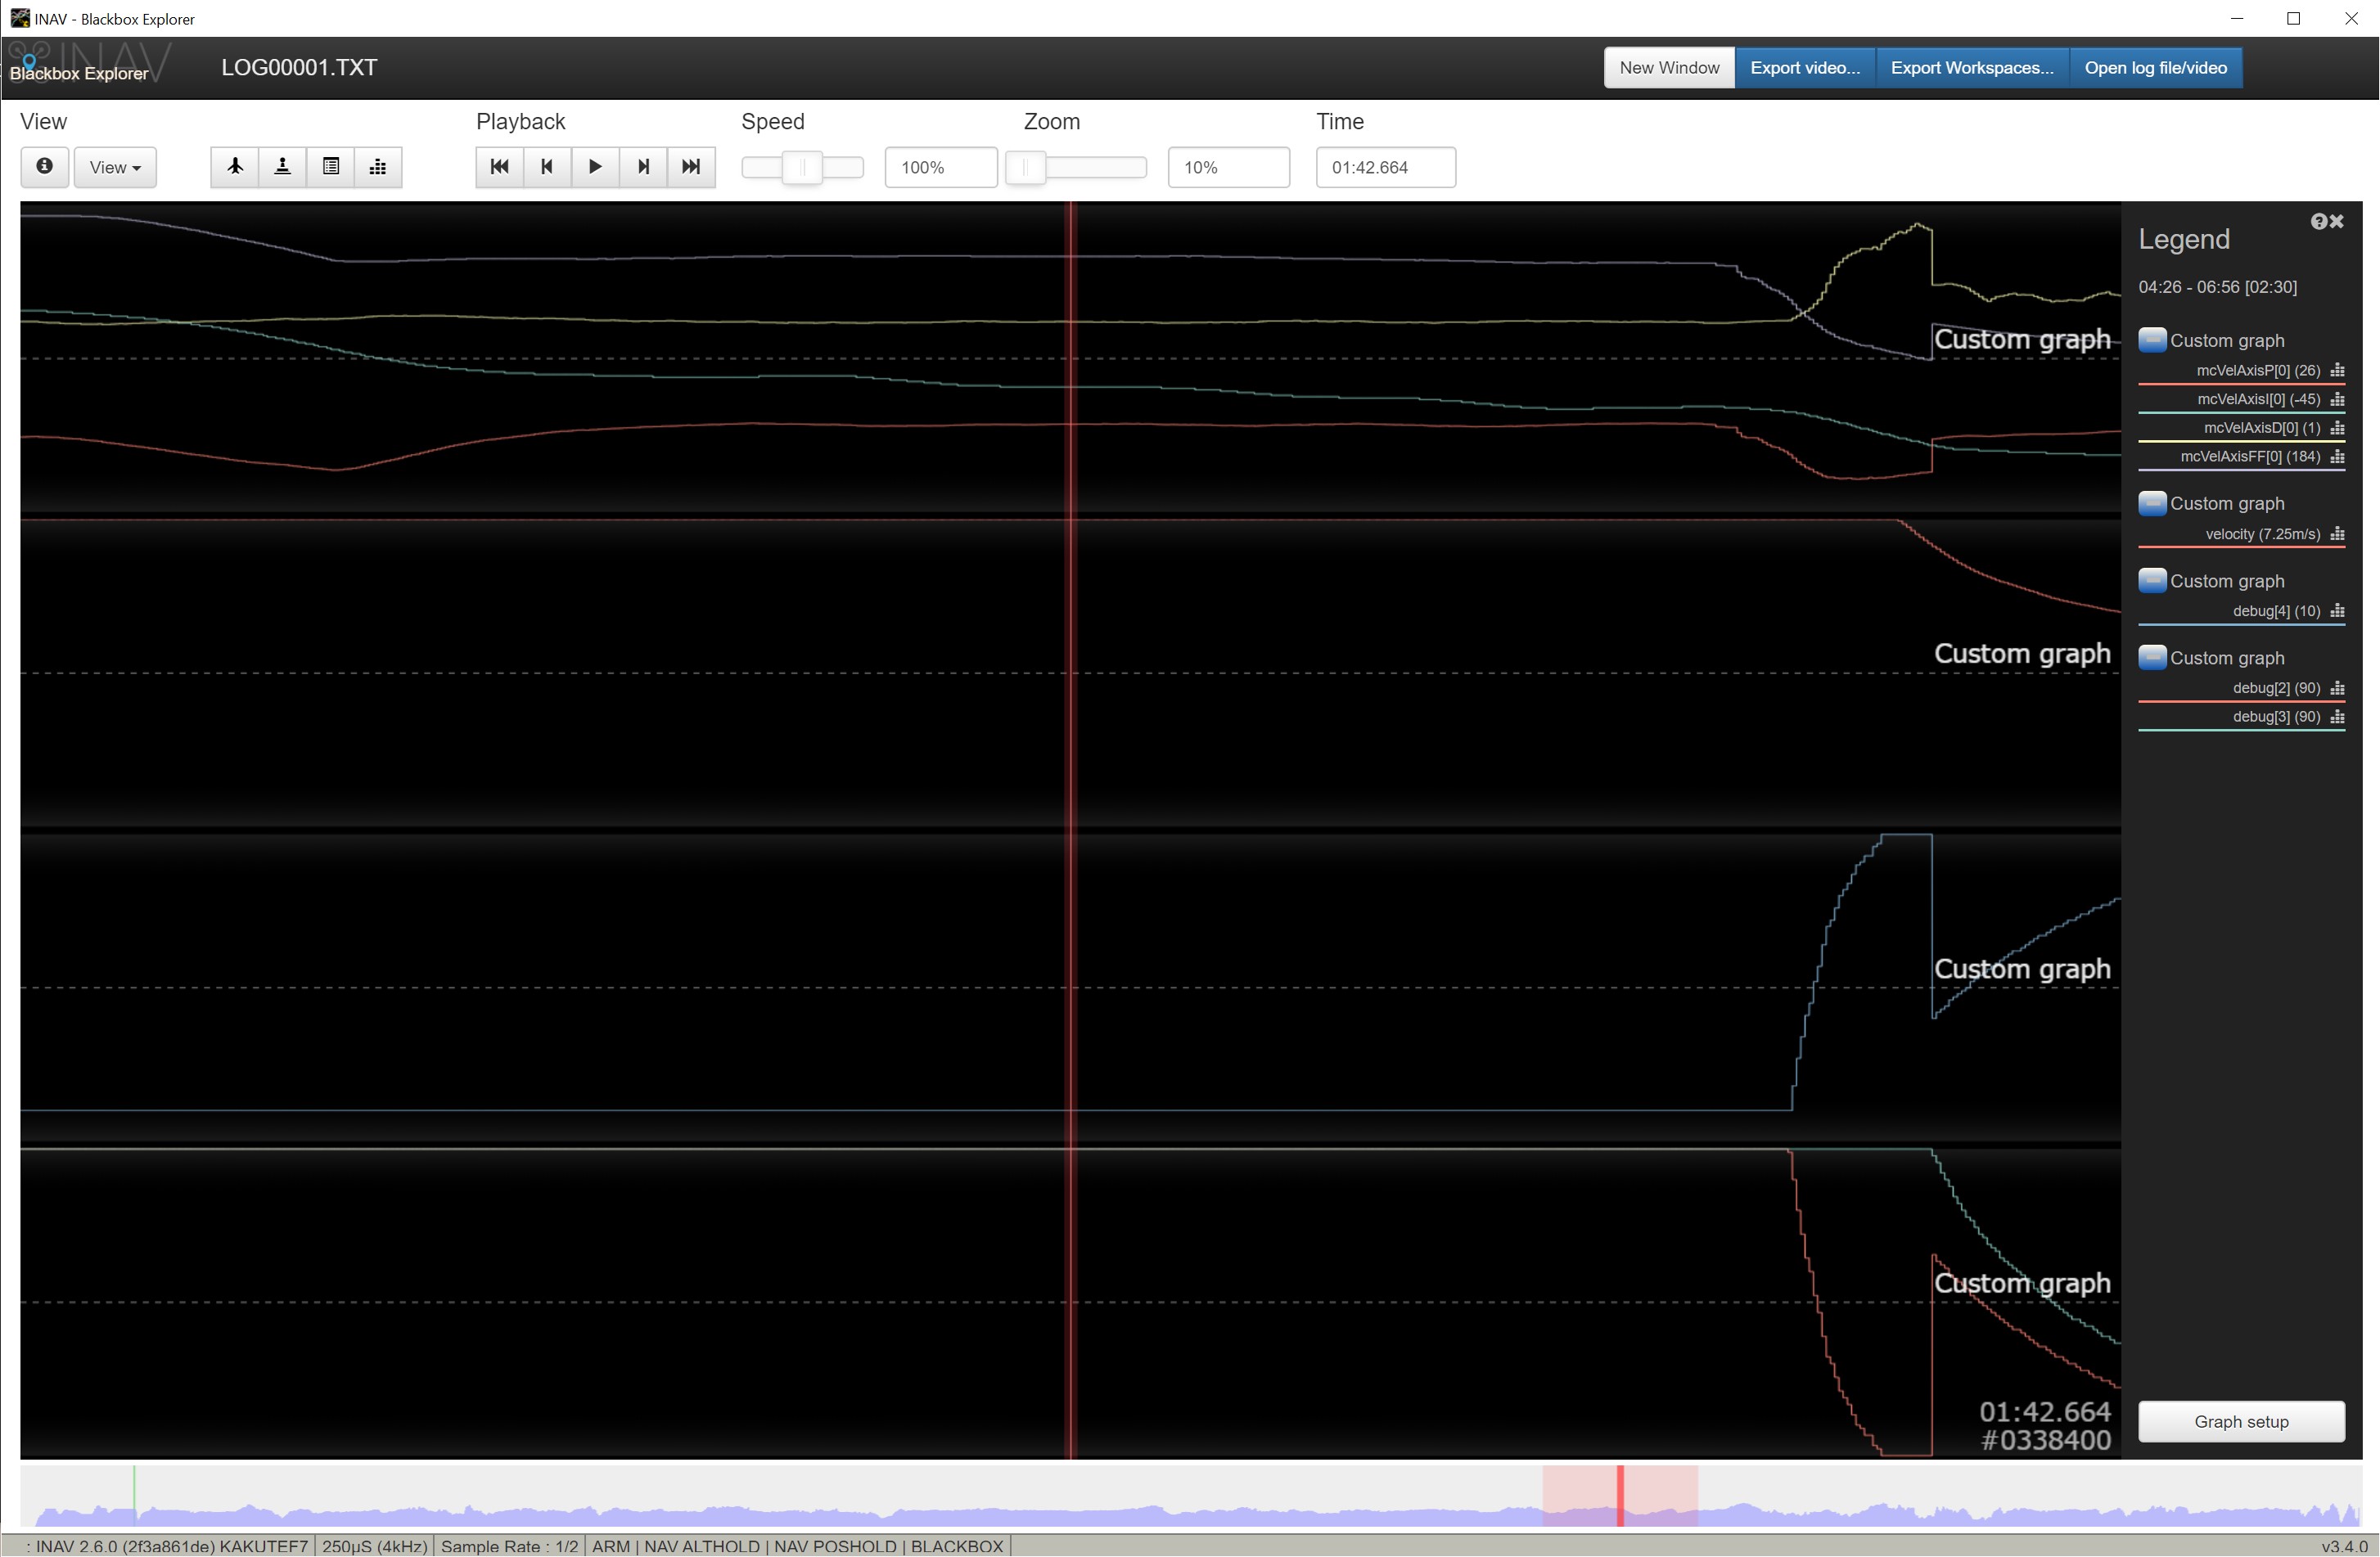Collapse the debug[4] Custom graph group

click(x=2152, y=581)
